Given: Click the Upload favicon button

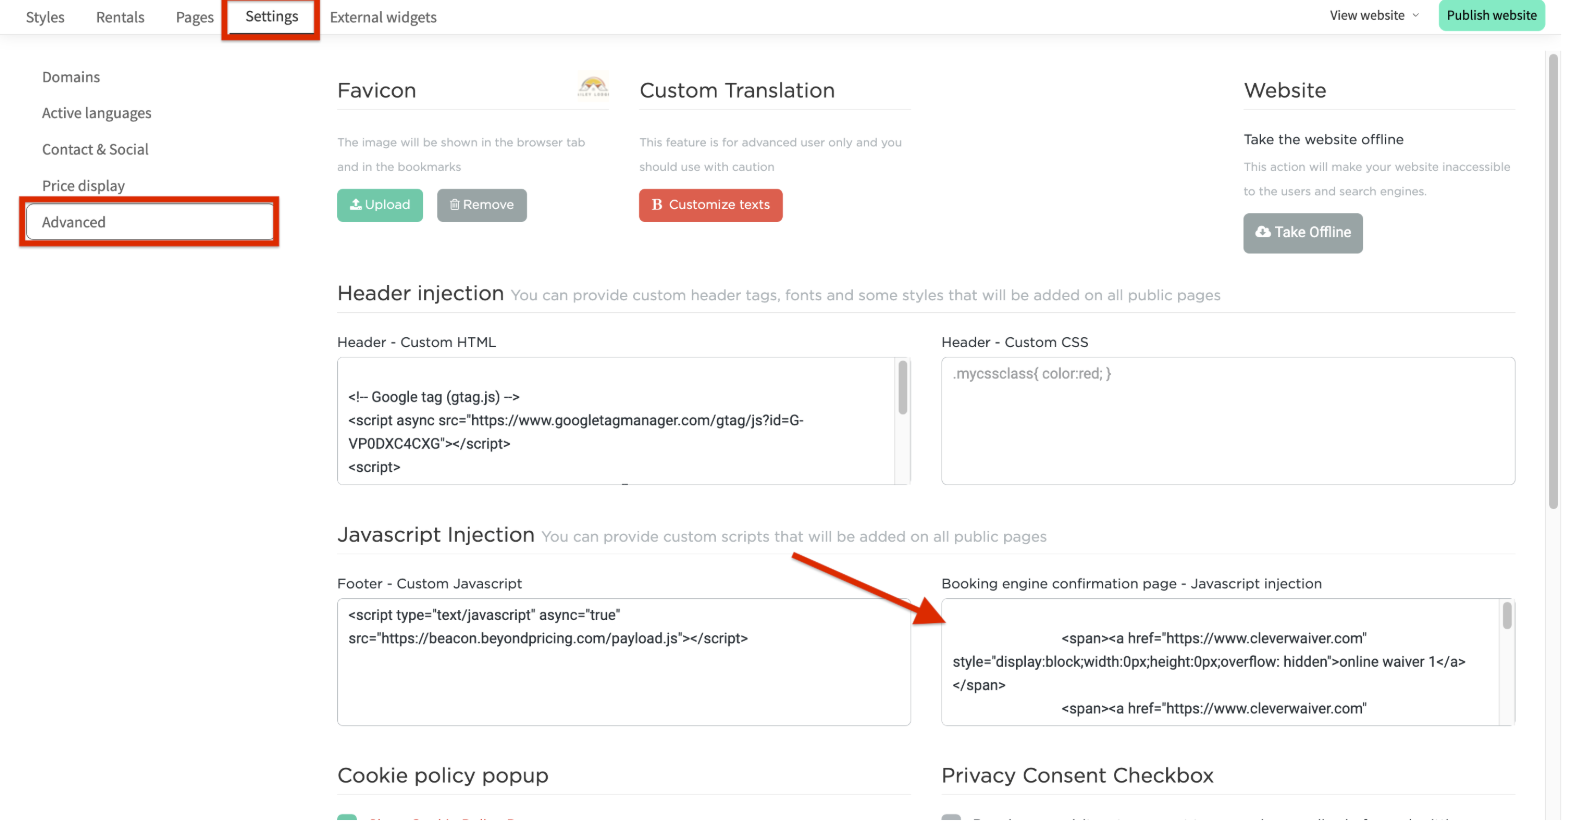Looking at the screenshot, I should [x=380, y=205].
